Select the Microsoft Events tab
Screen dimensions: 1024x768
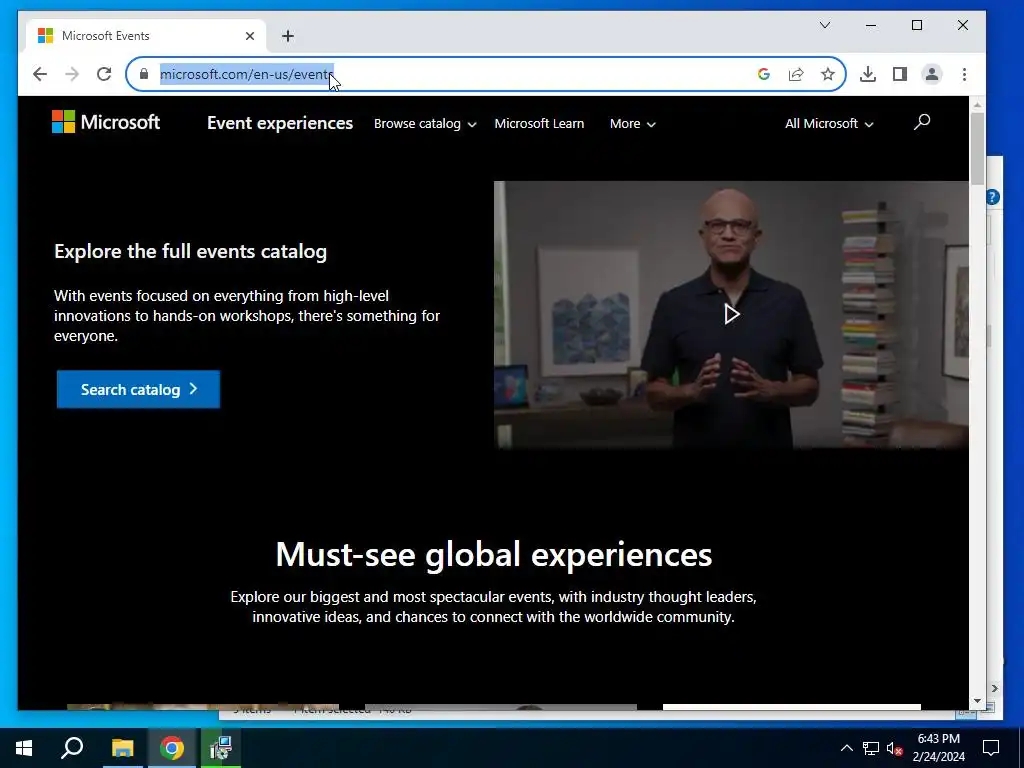point(145,36)
